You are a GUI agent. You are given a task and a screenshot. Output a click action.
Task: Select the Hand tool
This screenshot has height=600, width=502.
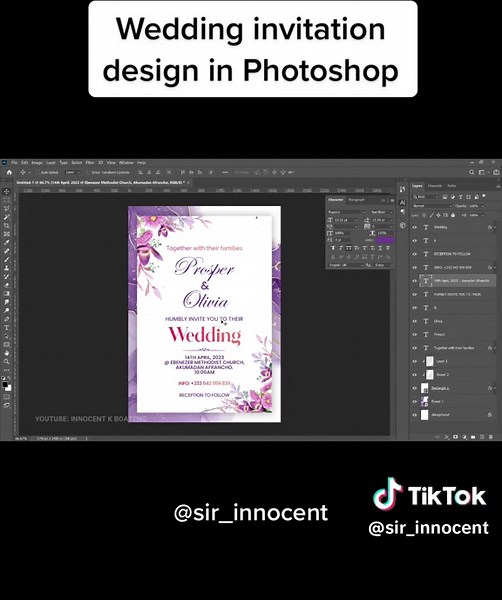coord(7,353)
